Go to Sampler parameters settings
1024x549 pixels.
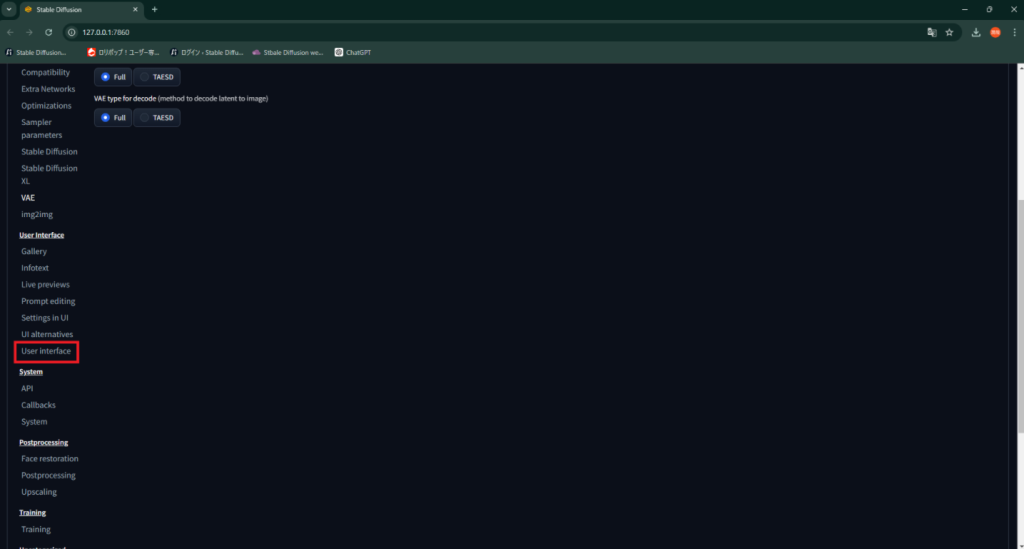42,128
